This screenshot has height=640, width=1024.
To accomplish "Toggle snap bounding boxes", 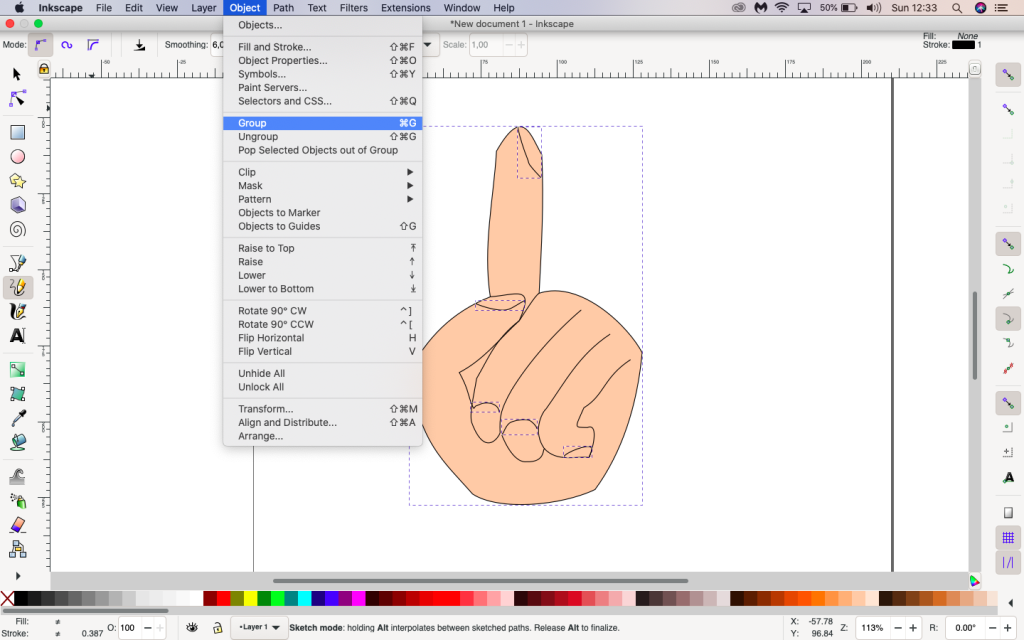I will (1008, 108).
